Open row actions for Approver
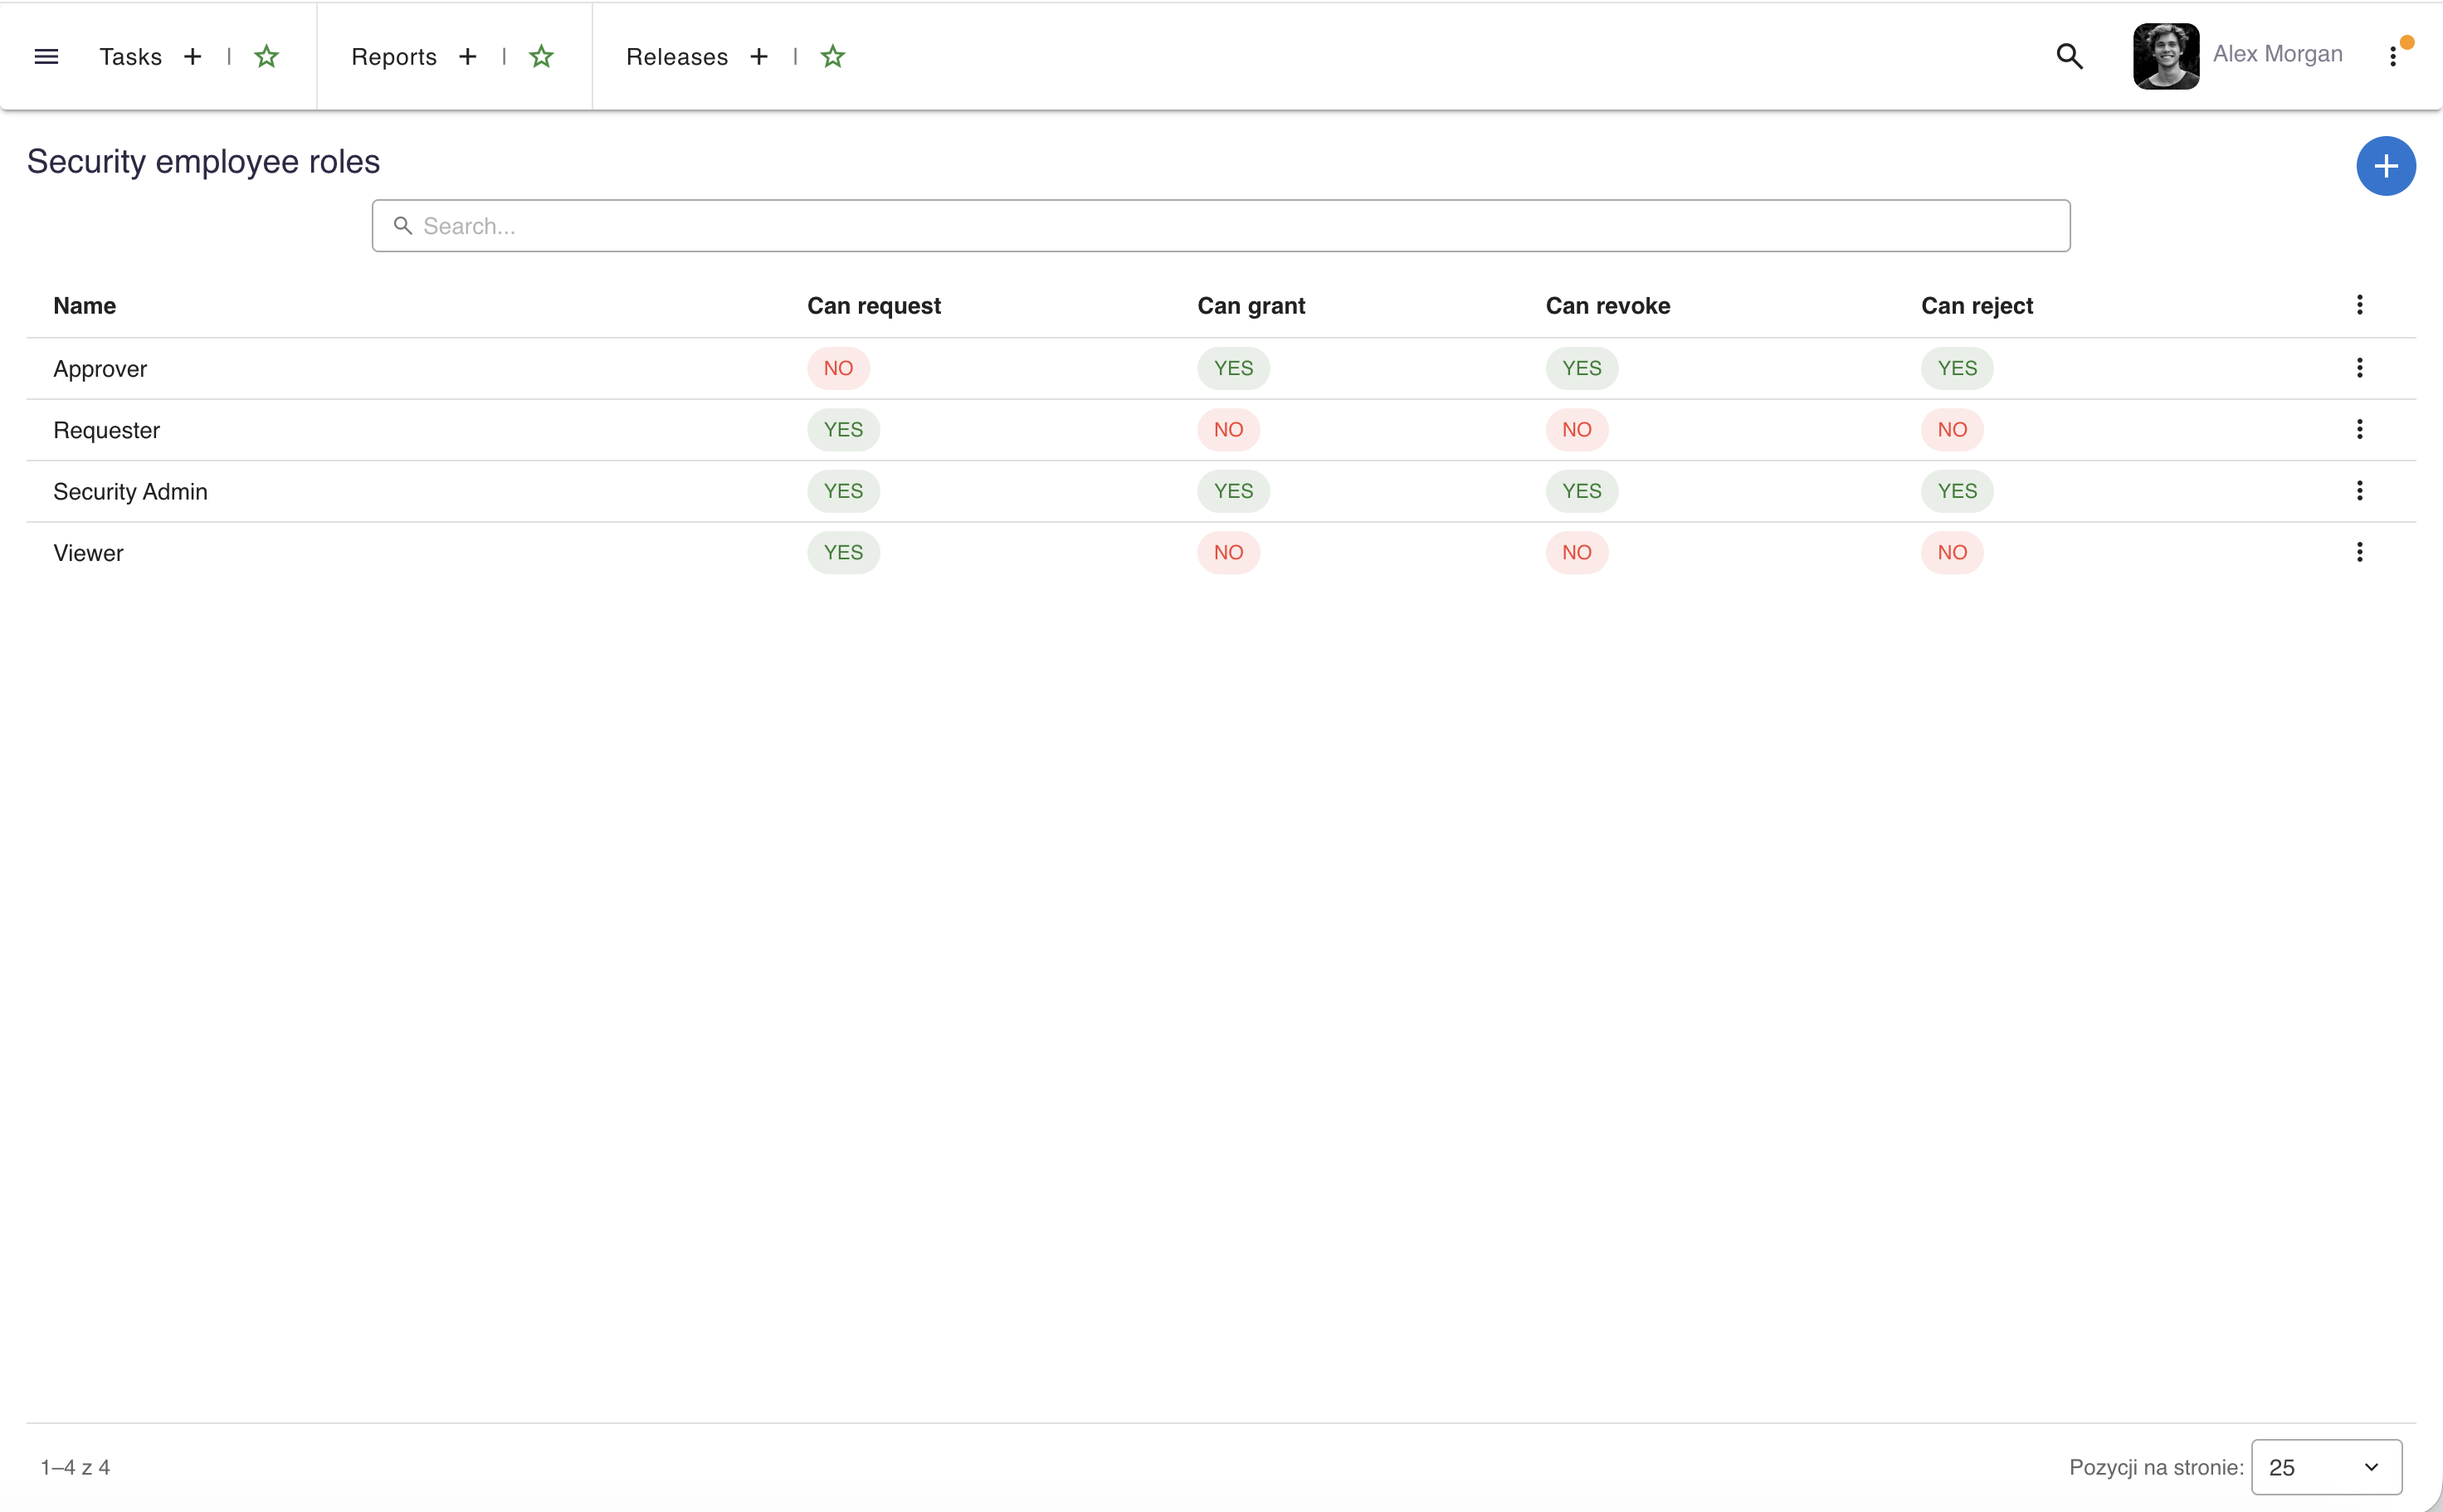Viewport: 2443px width, 1512px height. (x=2359, y=368)
